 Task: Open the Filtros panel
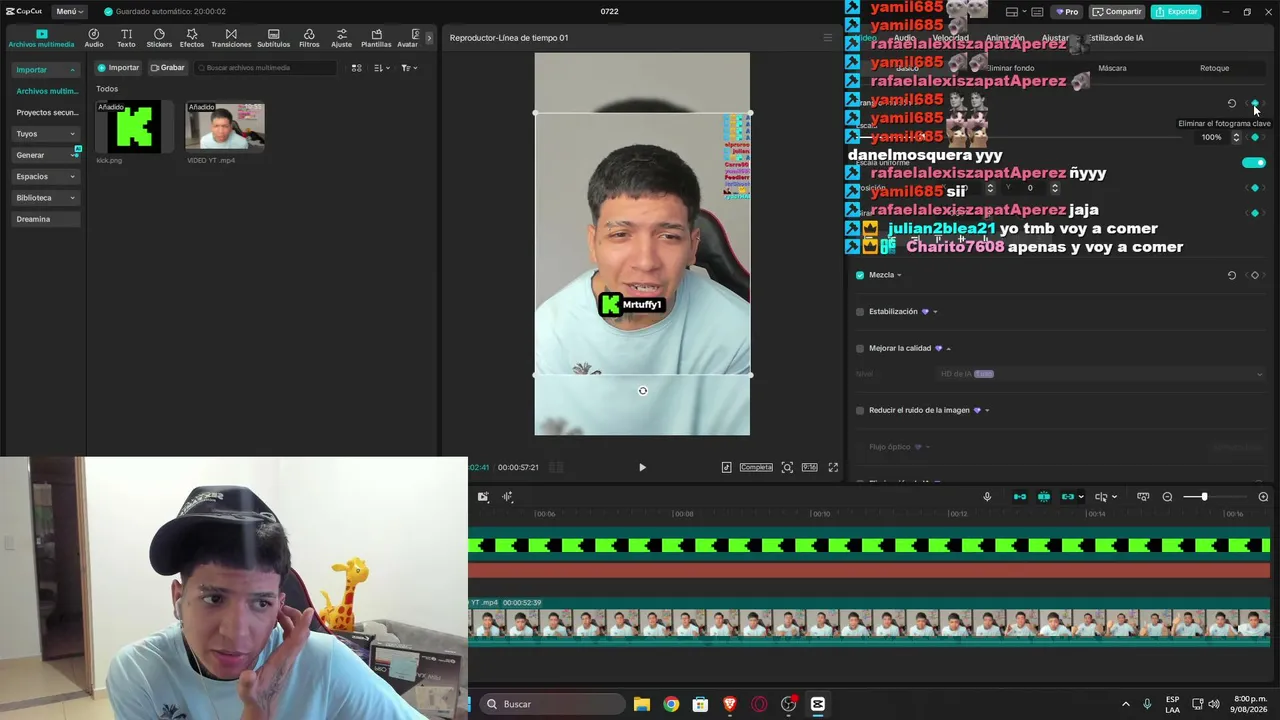pos(309,38)
